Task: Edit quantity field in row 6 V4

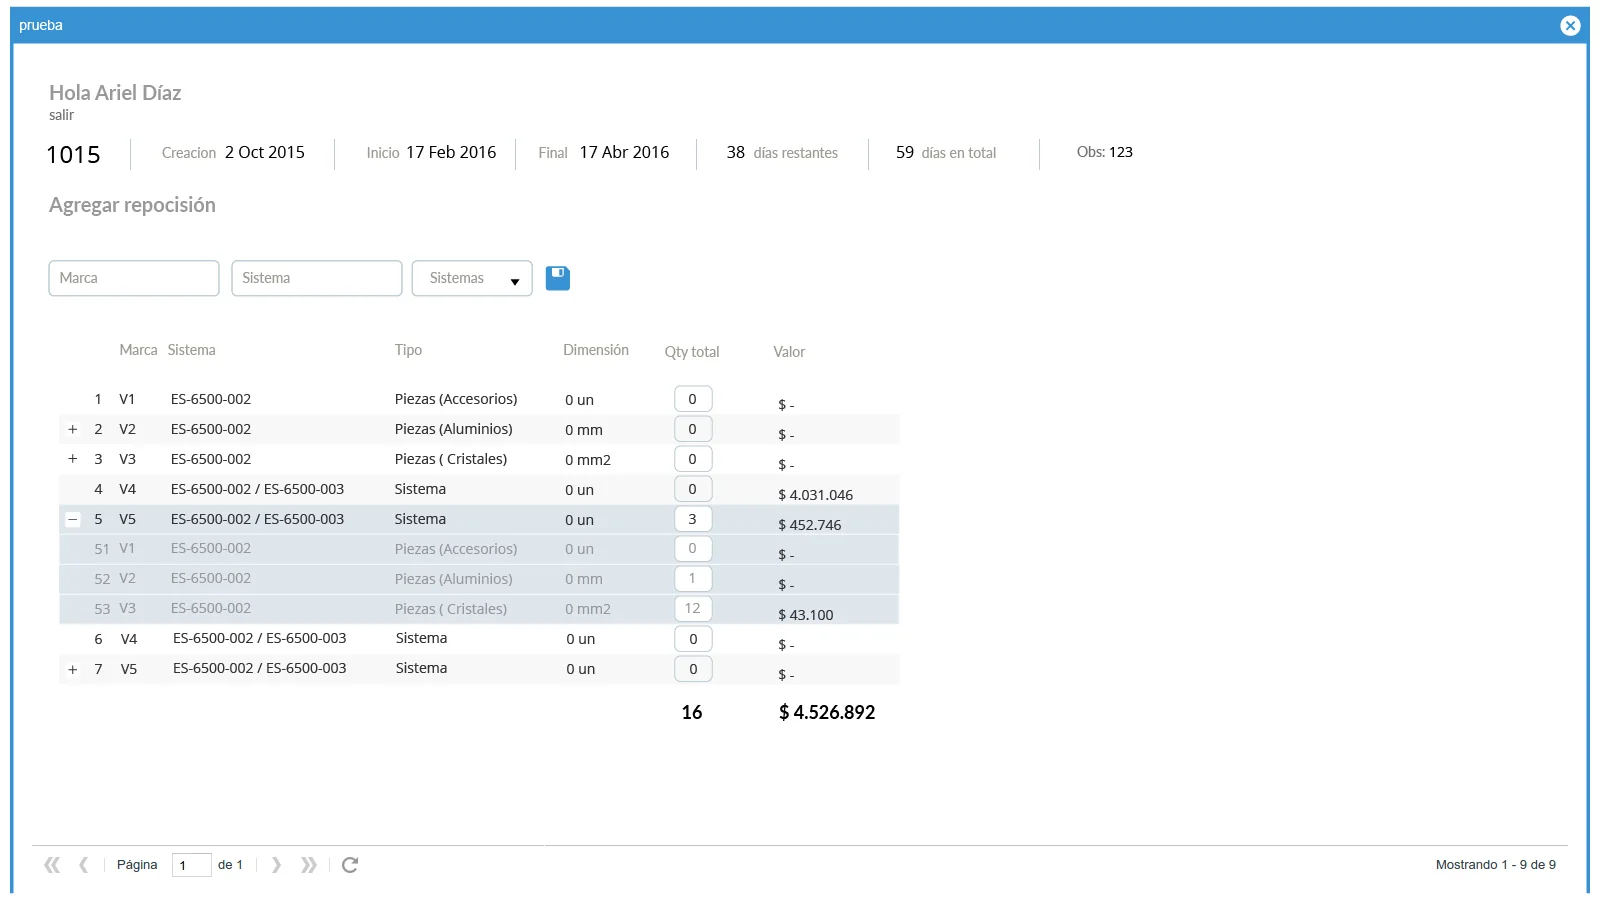Action: [693, 639]
